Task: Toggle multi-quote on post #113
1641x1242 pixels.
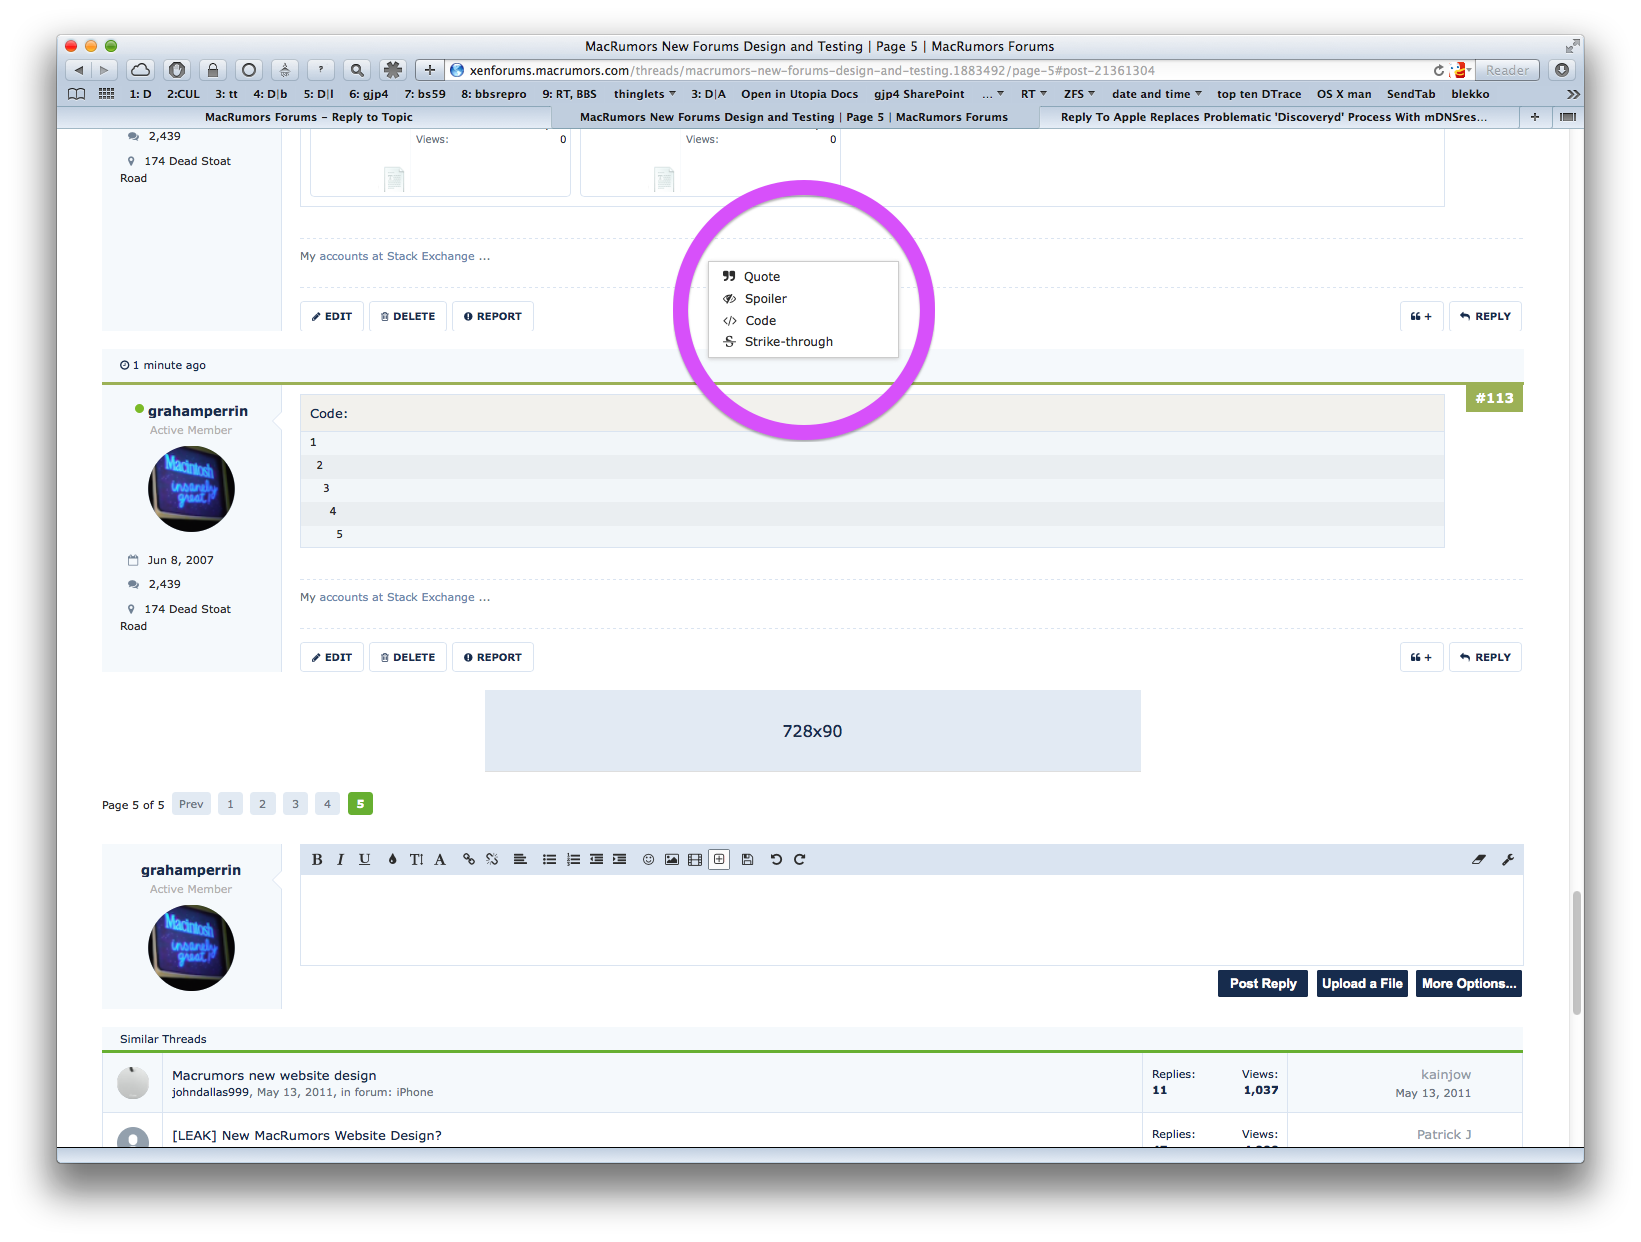Action: click(1421, 657)
